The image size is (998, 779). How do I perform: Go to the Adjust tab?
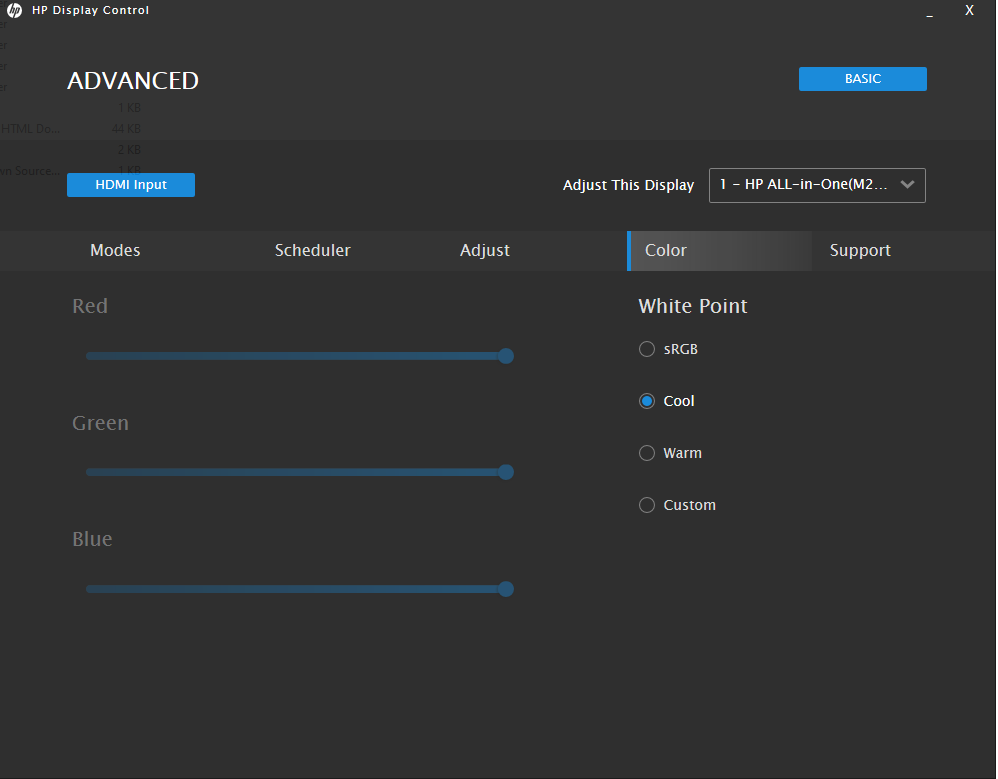pyautogui.click(x=485, y=251)
